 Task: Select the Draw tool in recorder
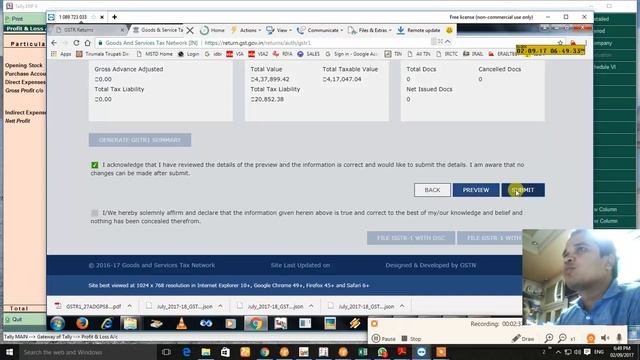point(523,339)
